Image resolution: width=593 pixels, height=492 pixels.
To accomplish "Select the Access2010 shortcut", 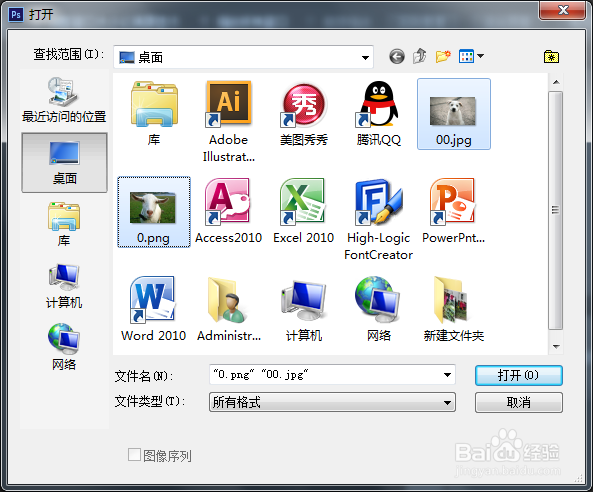I will tap(228, 212).
